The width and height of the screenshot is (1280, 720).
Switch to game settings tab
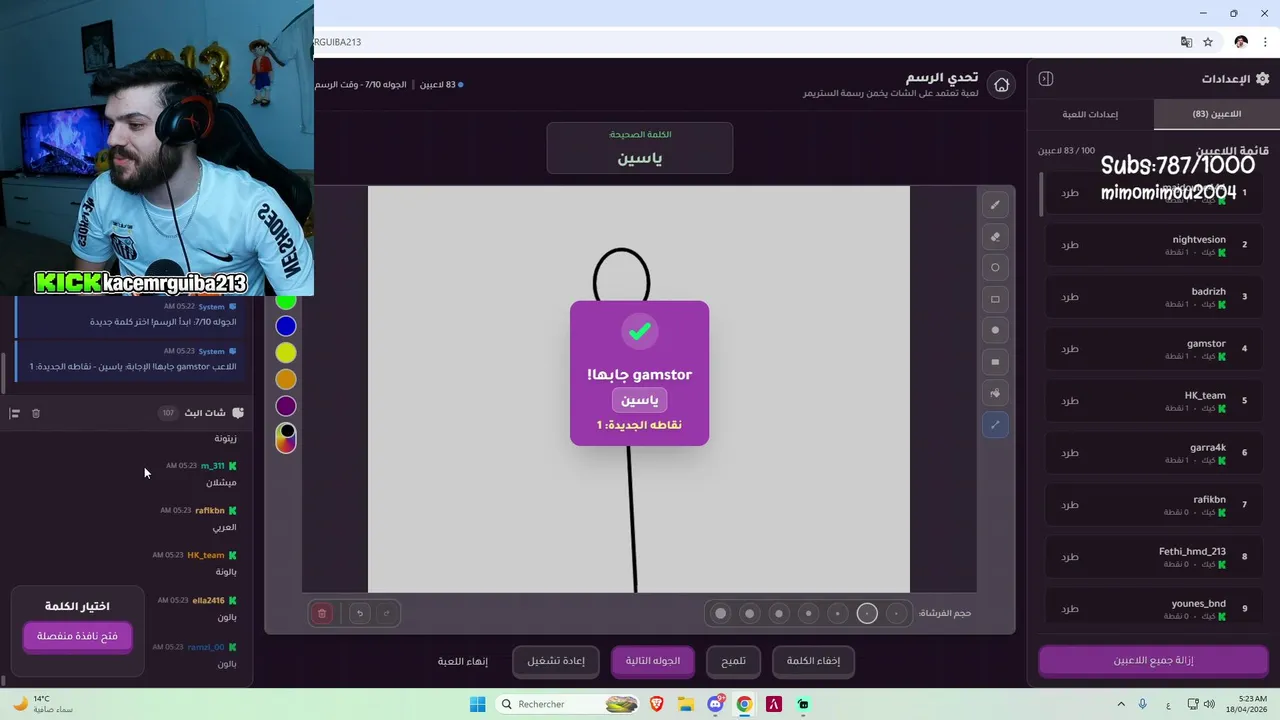point(1090,114)
